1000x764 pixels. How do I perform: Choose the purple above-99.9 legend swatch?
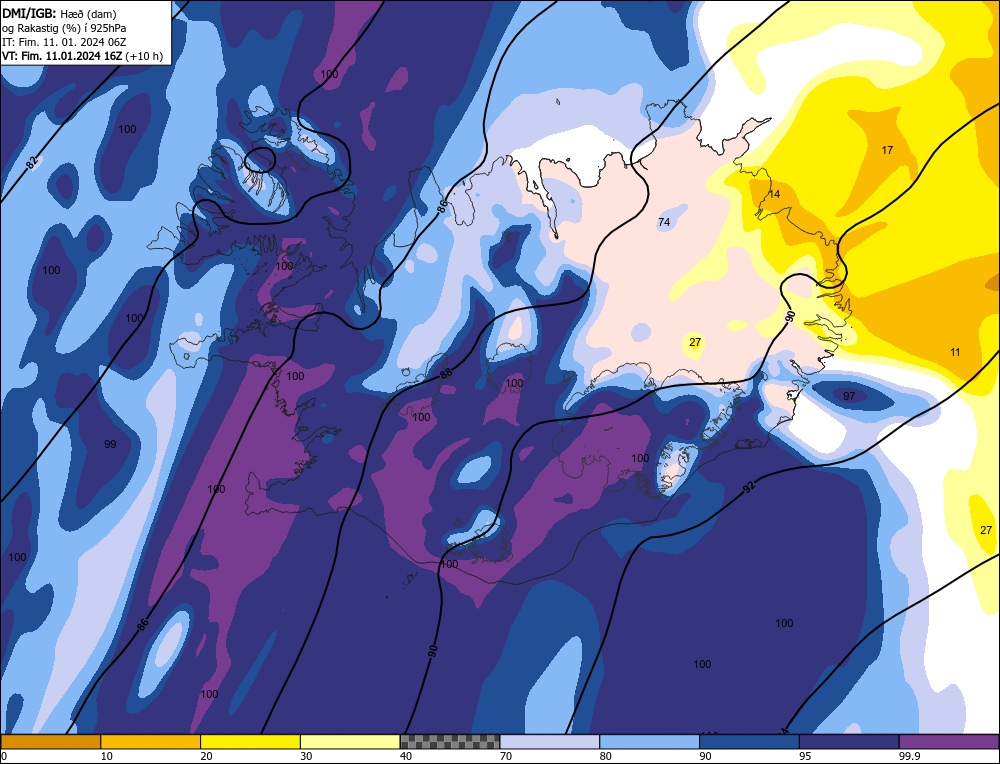coord(949,742)
